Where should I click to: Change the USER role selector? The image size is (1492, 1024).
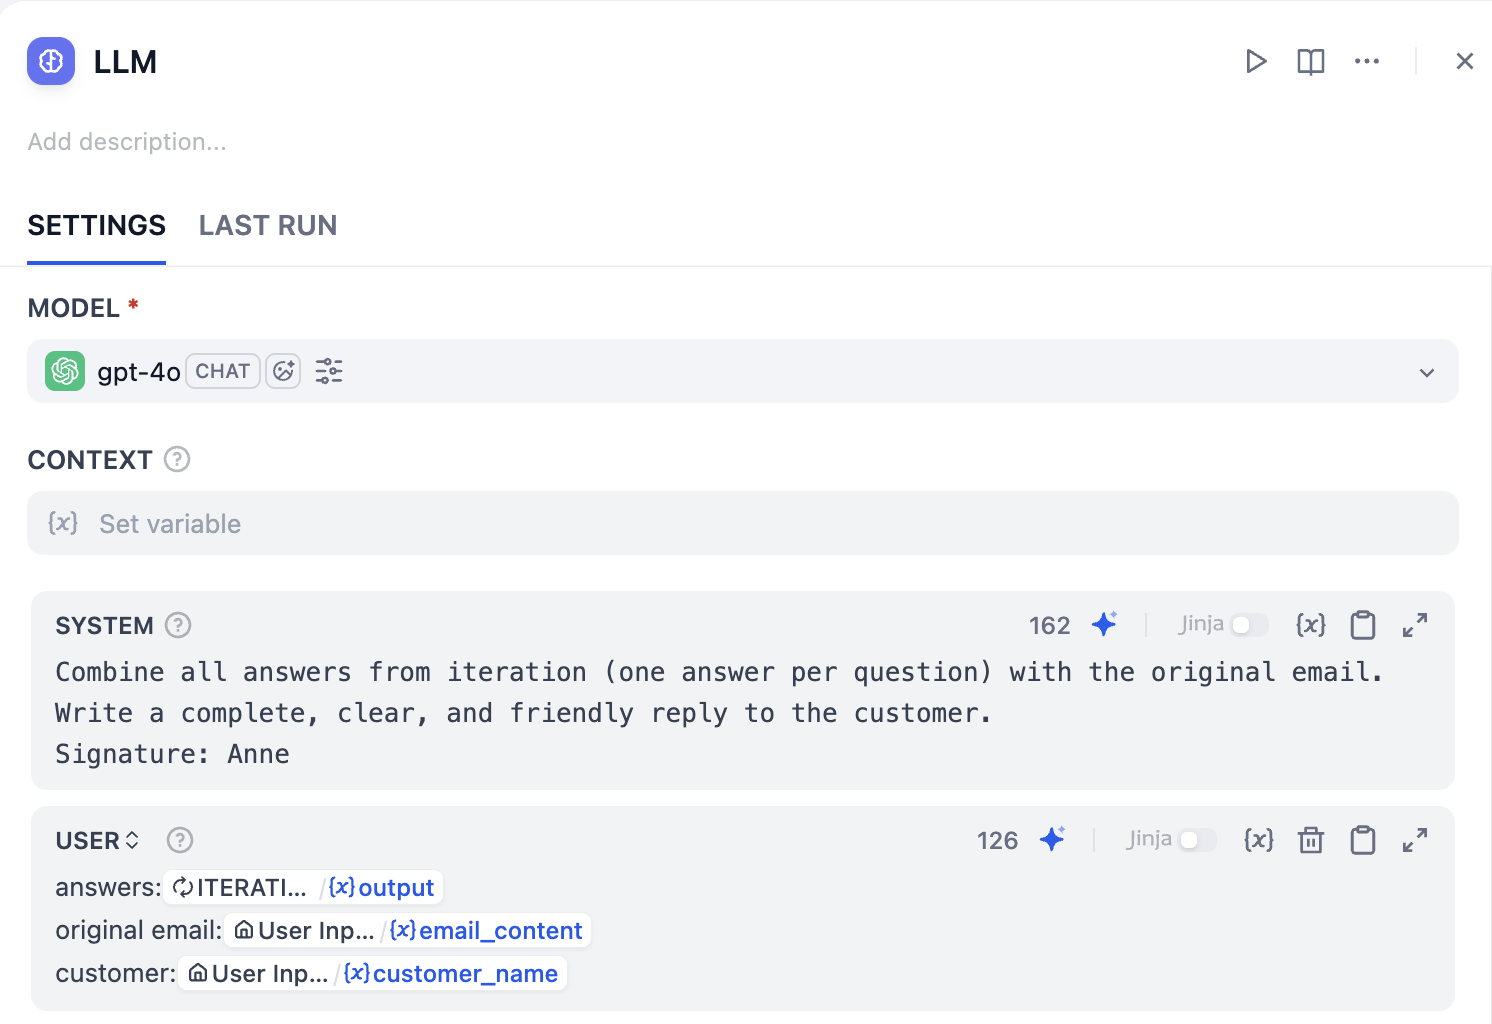(97, 840)
